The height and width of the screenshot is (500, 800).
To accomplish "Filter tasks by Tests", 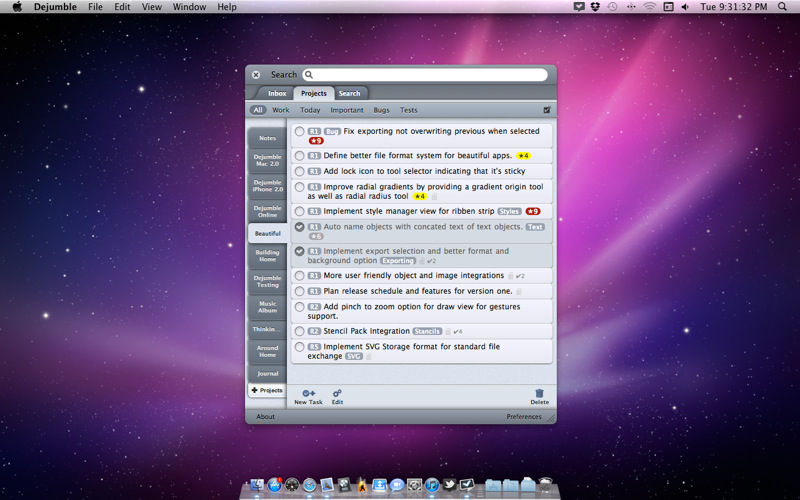I will tap(409, 110).
